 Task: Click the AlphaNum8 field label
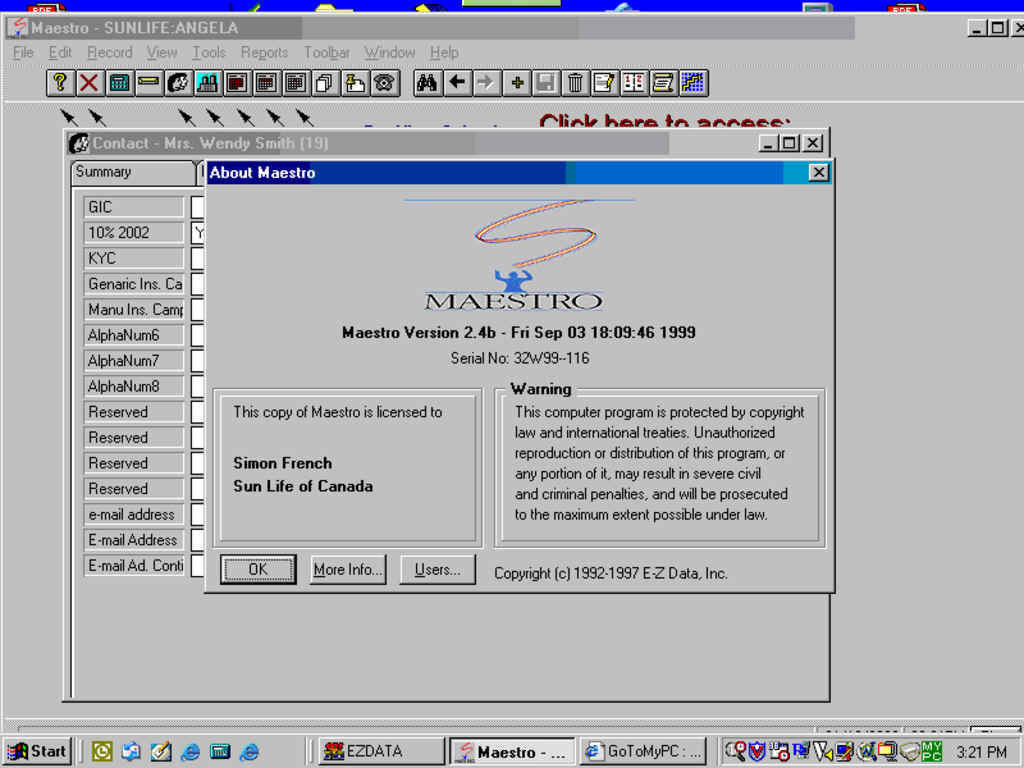pyautogui.click(x=134, y=386)
